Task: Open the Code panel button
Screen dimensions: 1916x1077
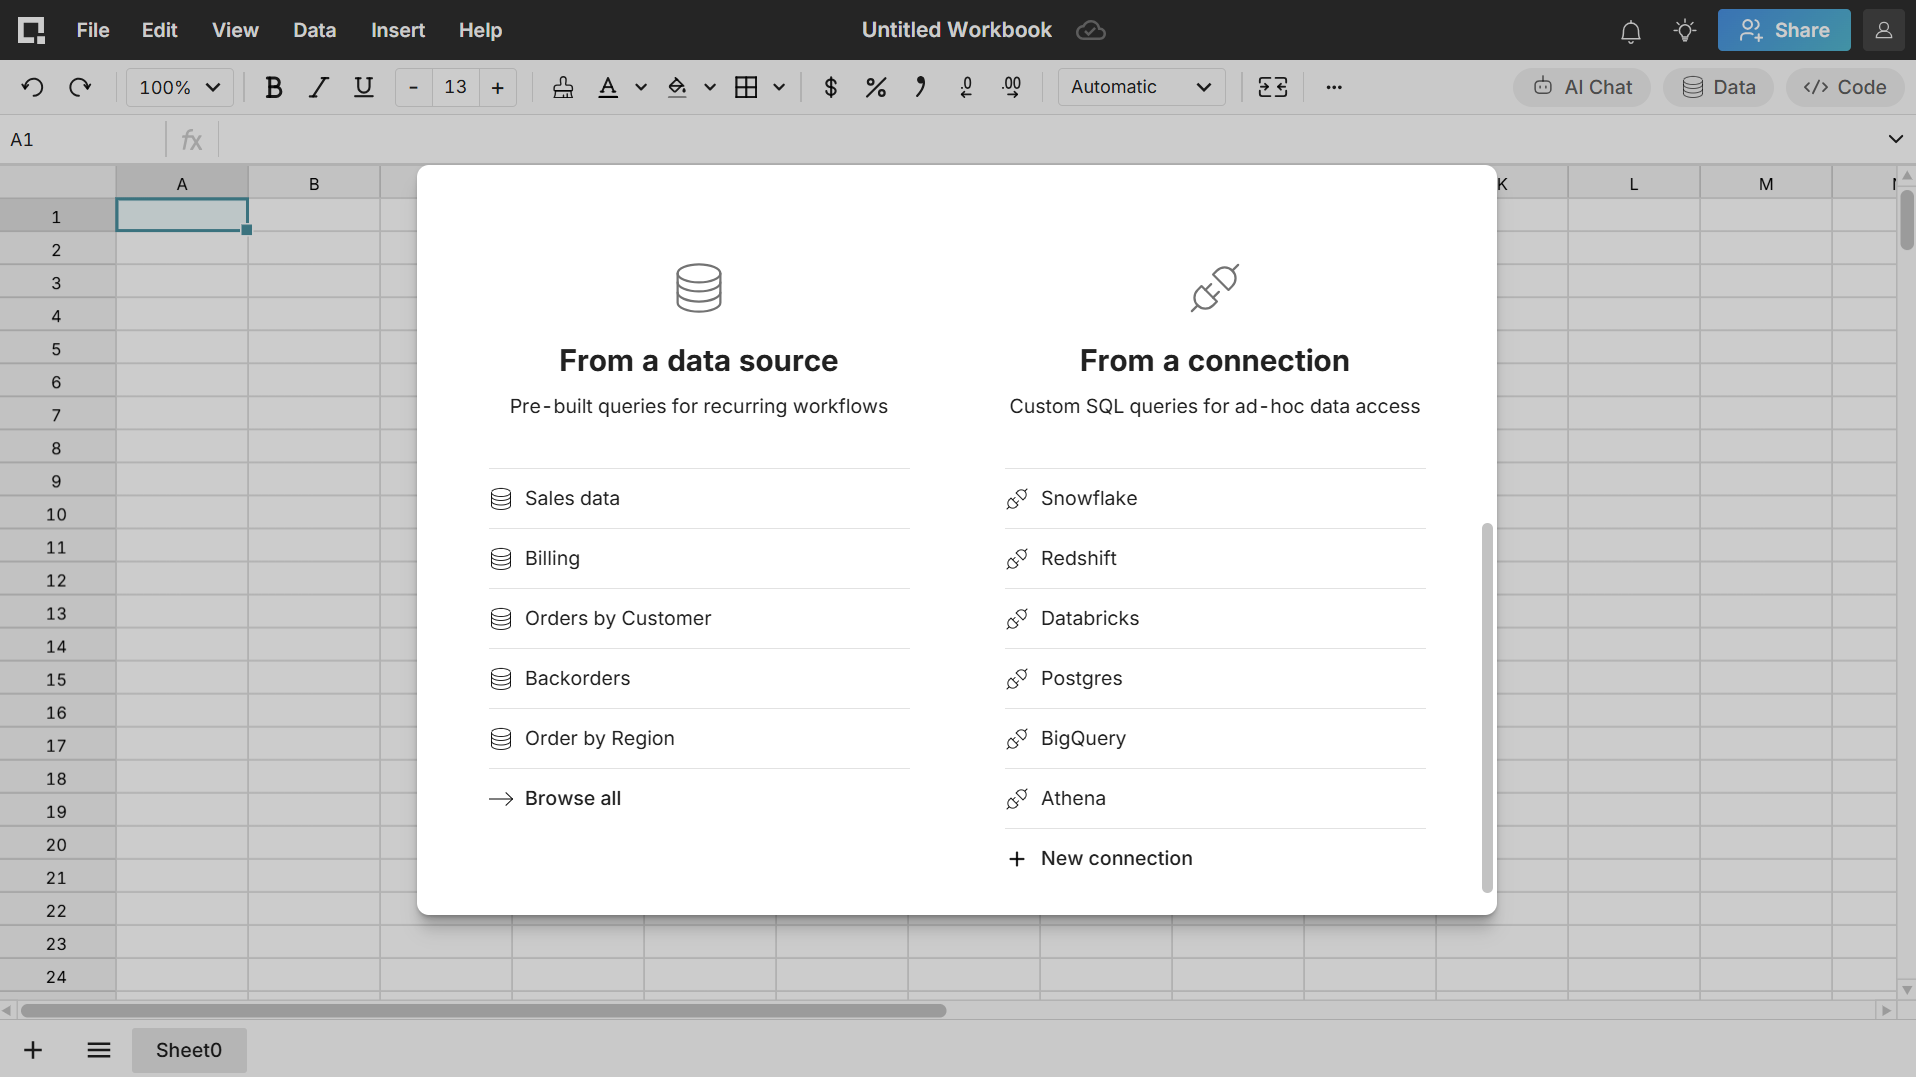Action: [1845, 87]
